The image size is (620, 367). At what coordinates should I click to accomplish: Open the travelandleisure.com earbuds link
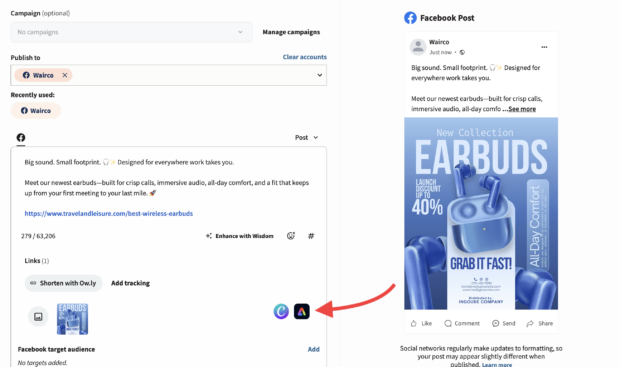coord(109,214)
